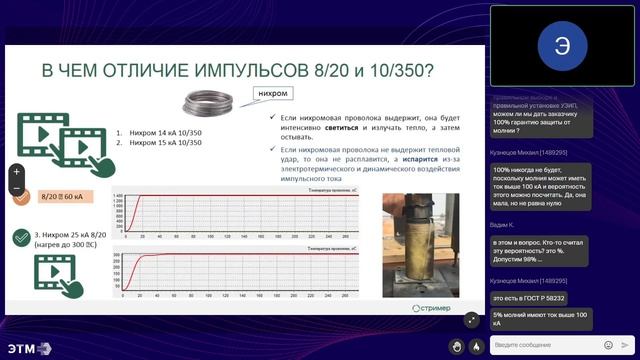The image size is (640, 360).
Task: Open the ETM logo
Action: [x=29, y=349]
